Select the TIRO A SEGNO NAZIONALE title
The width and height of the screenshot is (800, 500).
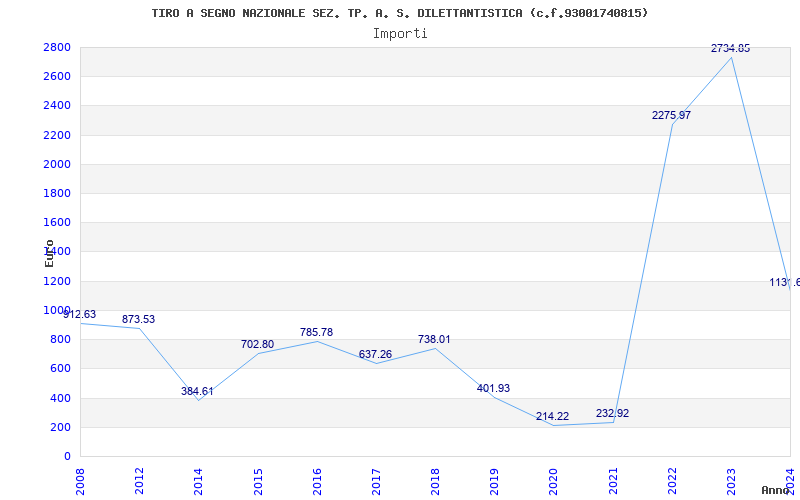click(400, 13)
